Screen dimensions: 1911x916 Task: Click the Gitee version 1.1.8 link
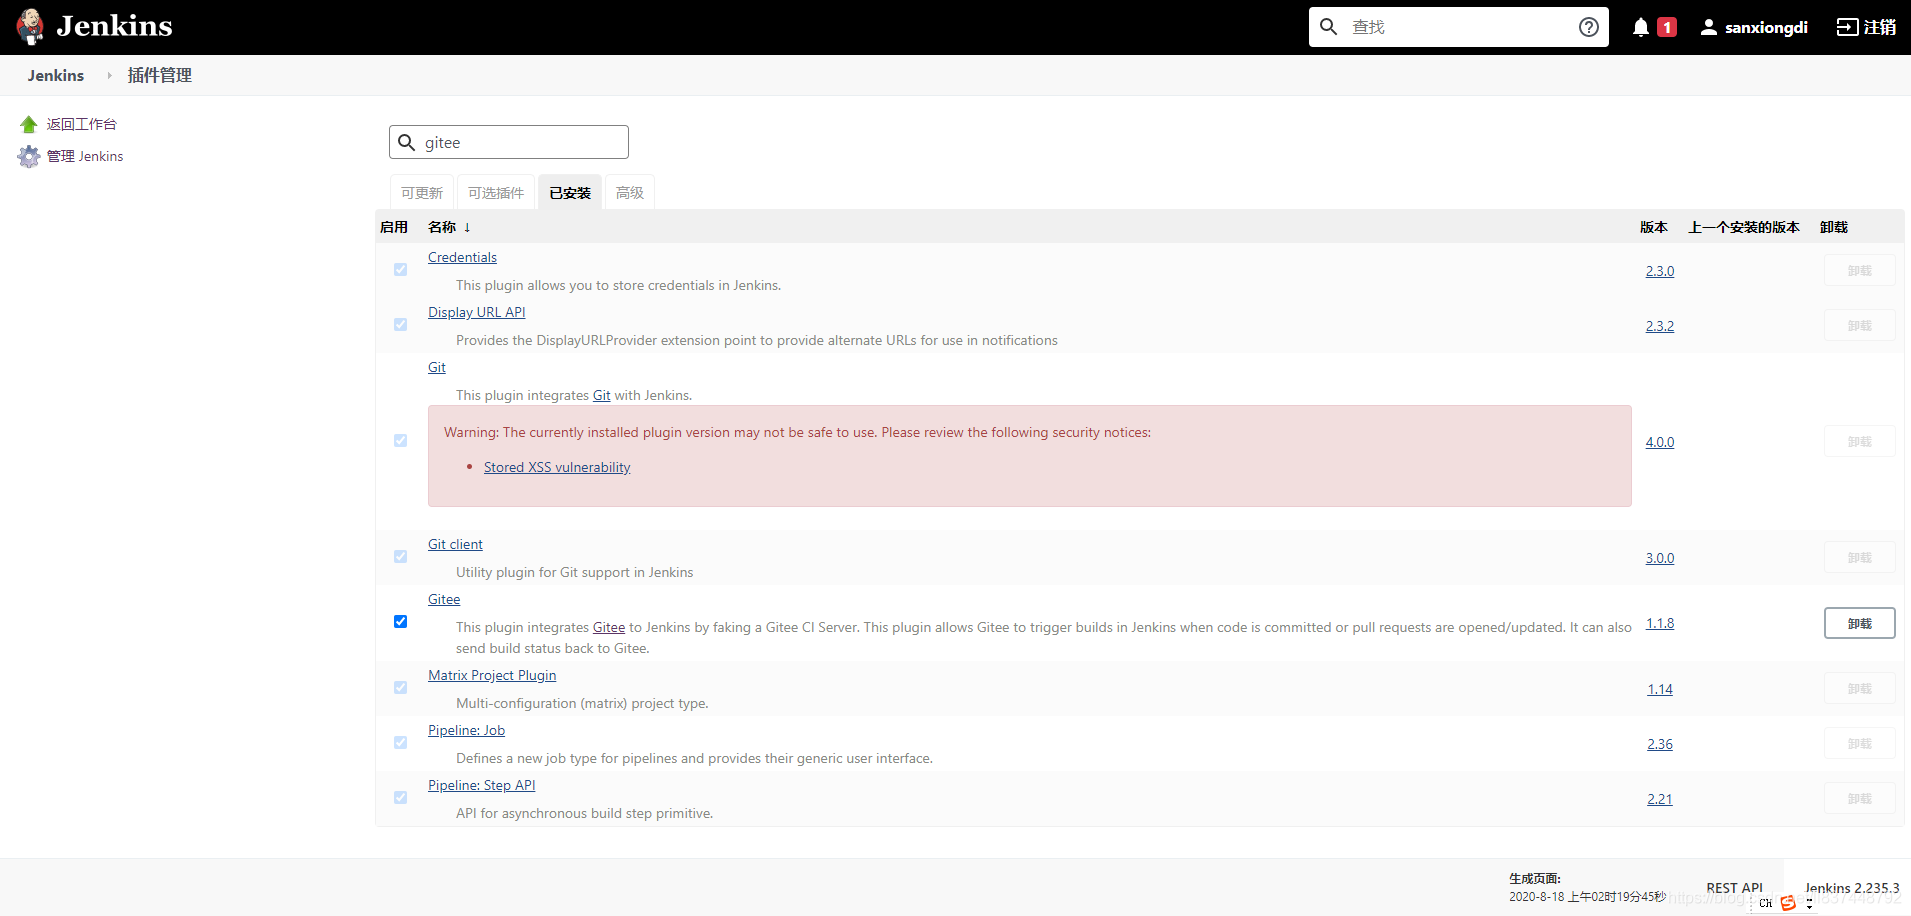[x=1660, y=623]
